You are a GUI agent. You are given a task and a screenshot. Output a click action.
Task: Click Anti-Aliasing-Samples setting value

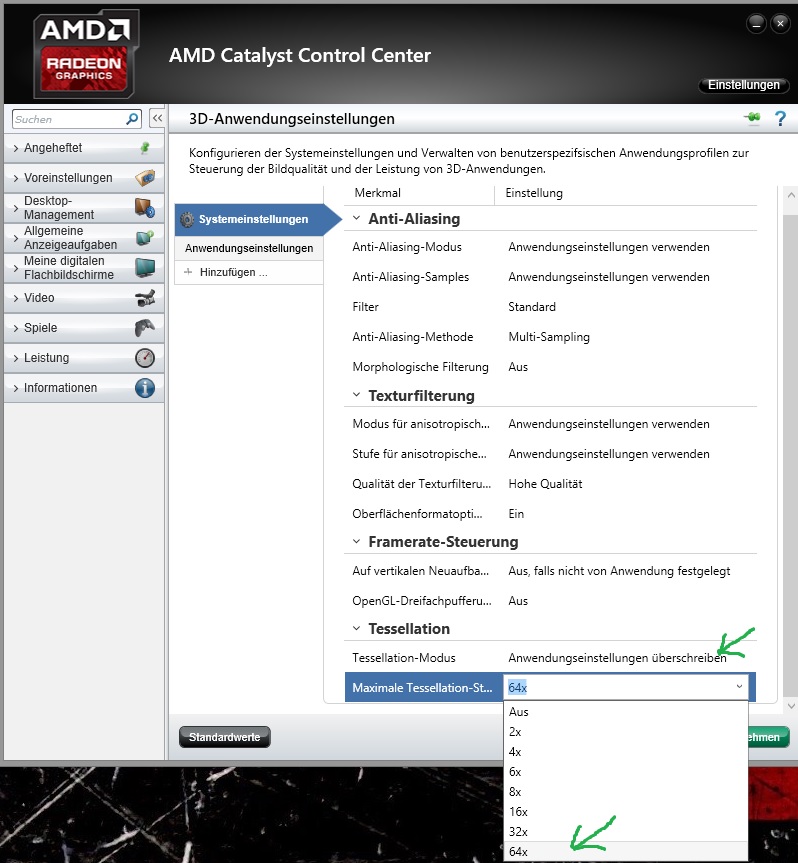click(609, 277)
